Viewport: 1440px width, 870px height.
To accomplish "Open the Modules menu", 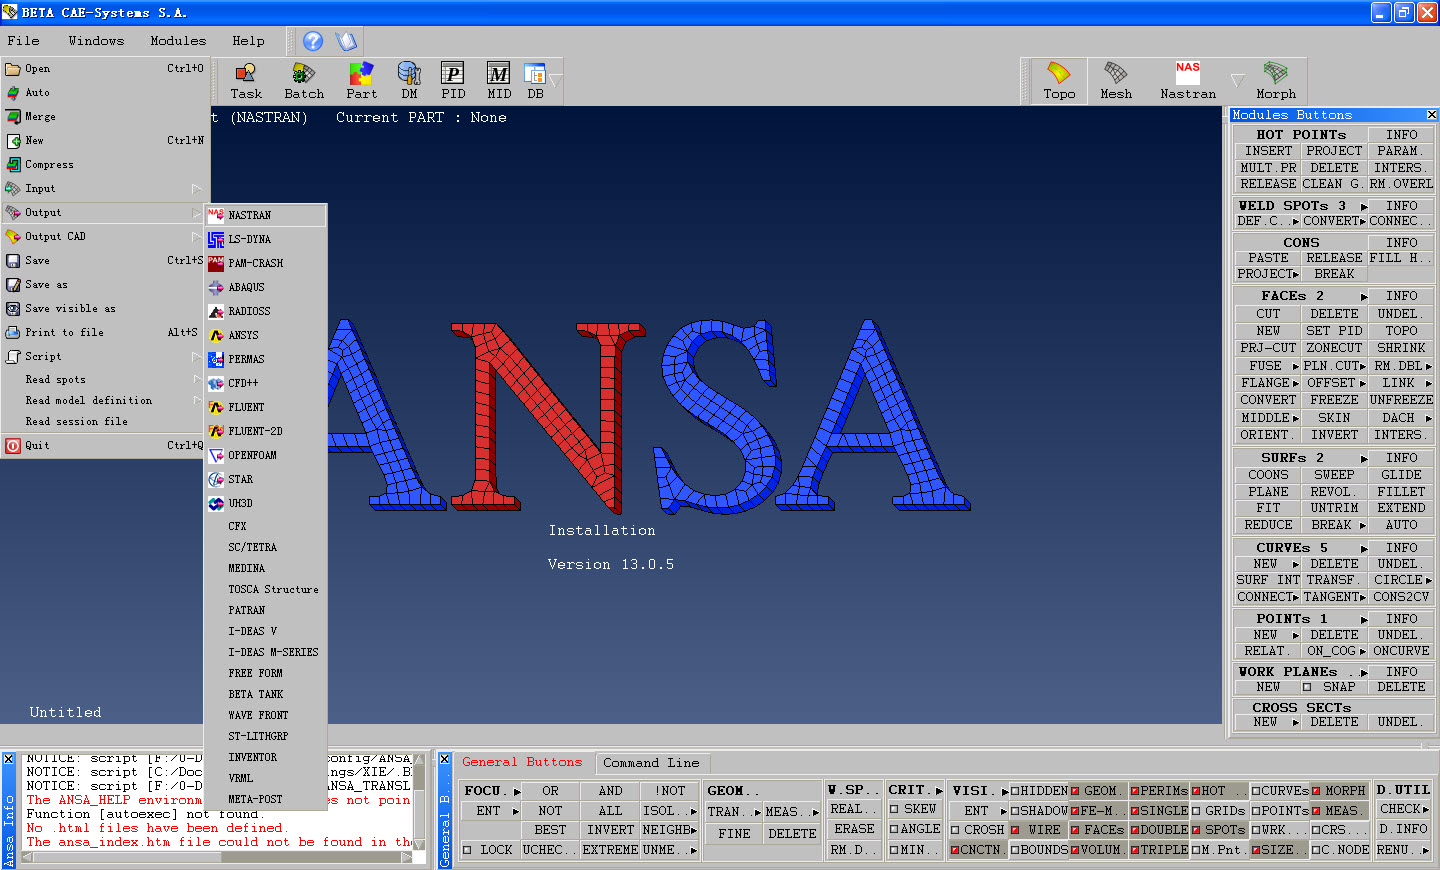I will [x=178, y=41].
